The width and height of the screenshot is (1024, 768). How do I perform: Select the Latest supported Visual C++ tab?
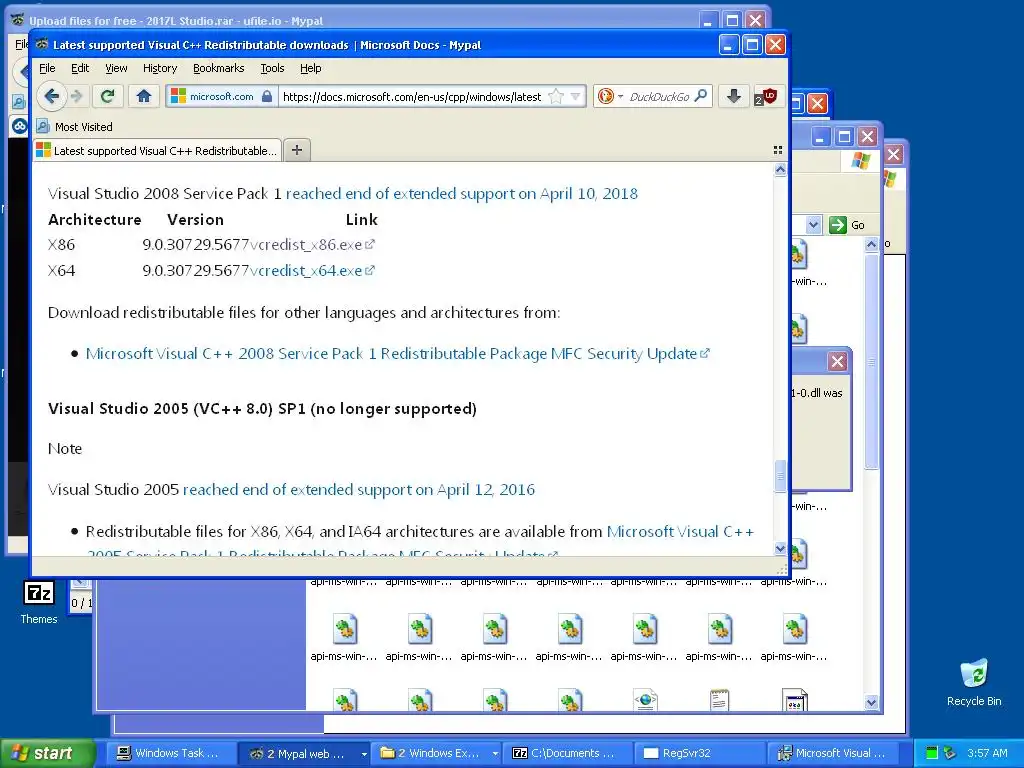tap(157, 150)
